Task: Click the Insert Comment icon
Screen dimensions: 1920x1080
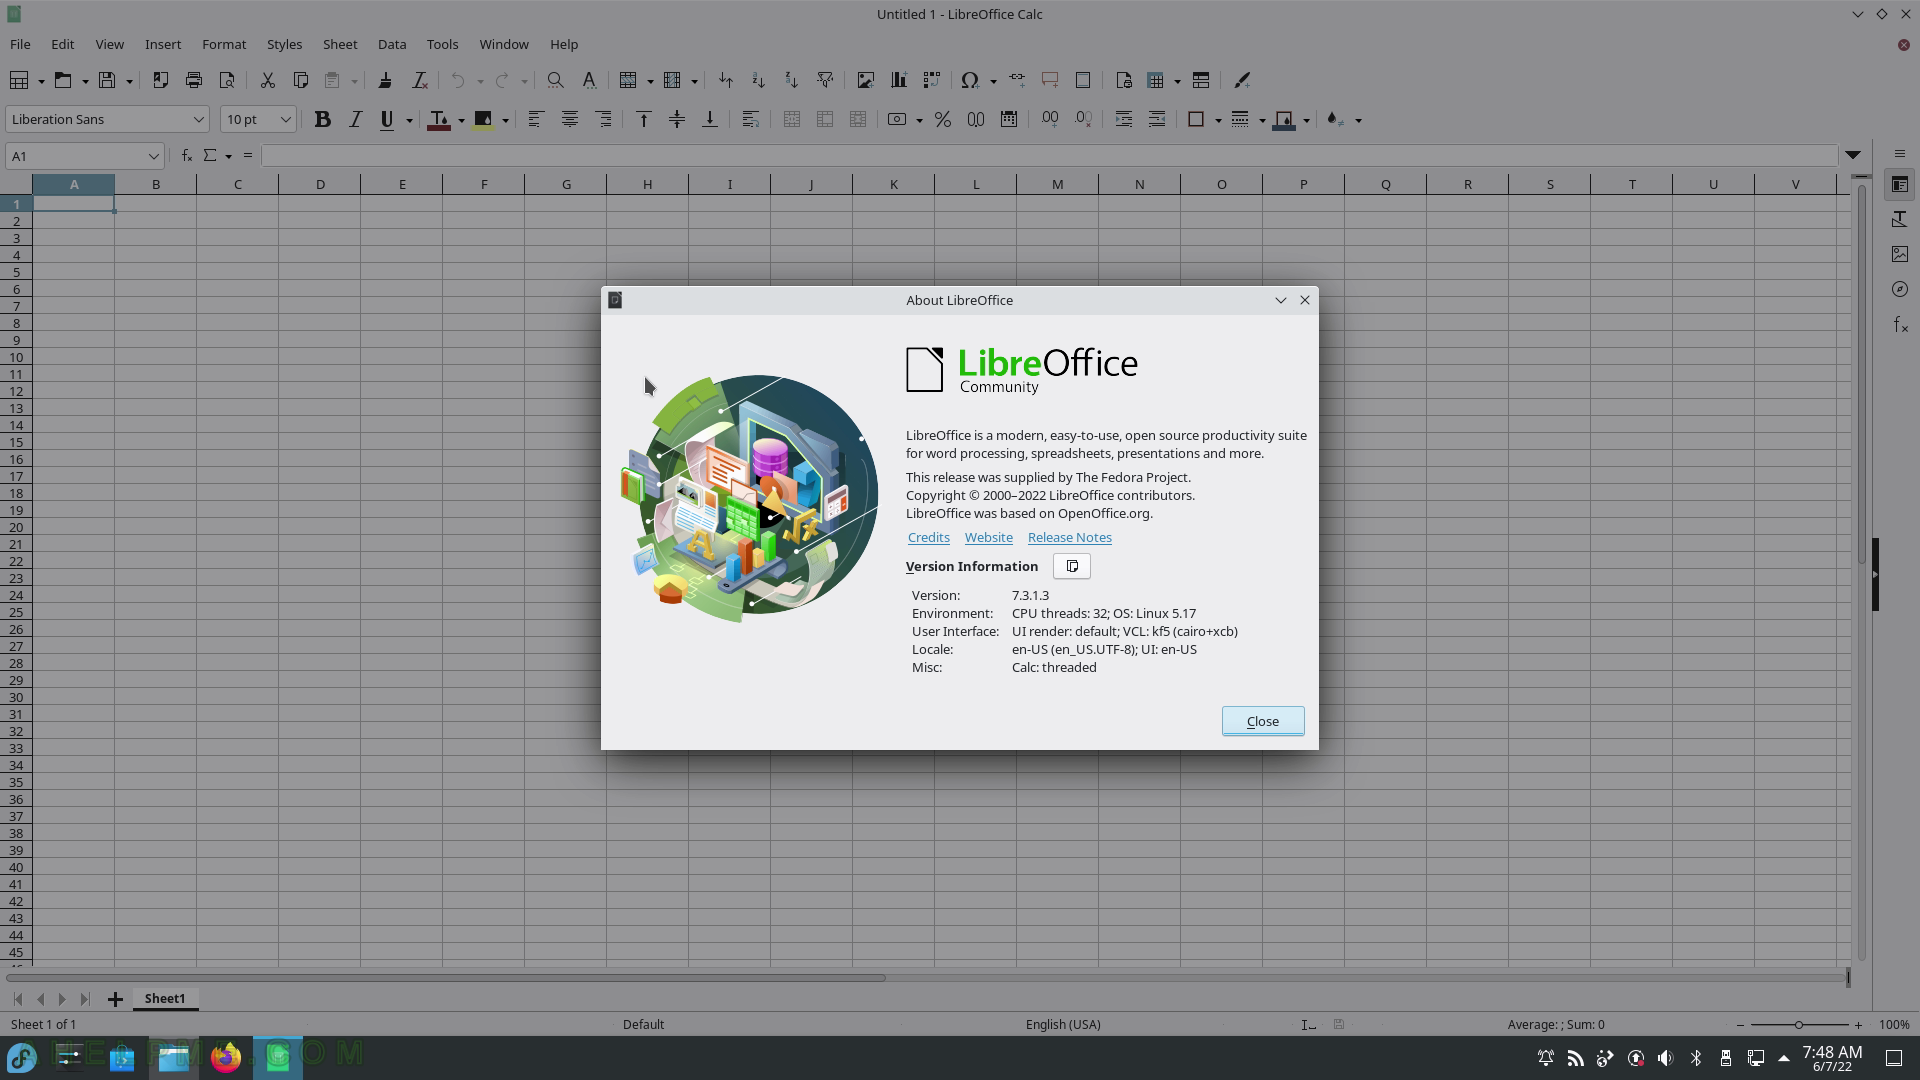Action: pyautogui.click(x=1050, y=80)
